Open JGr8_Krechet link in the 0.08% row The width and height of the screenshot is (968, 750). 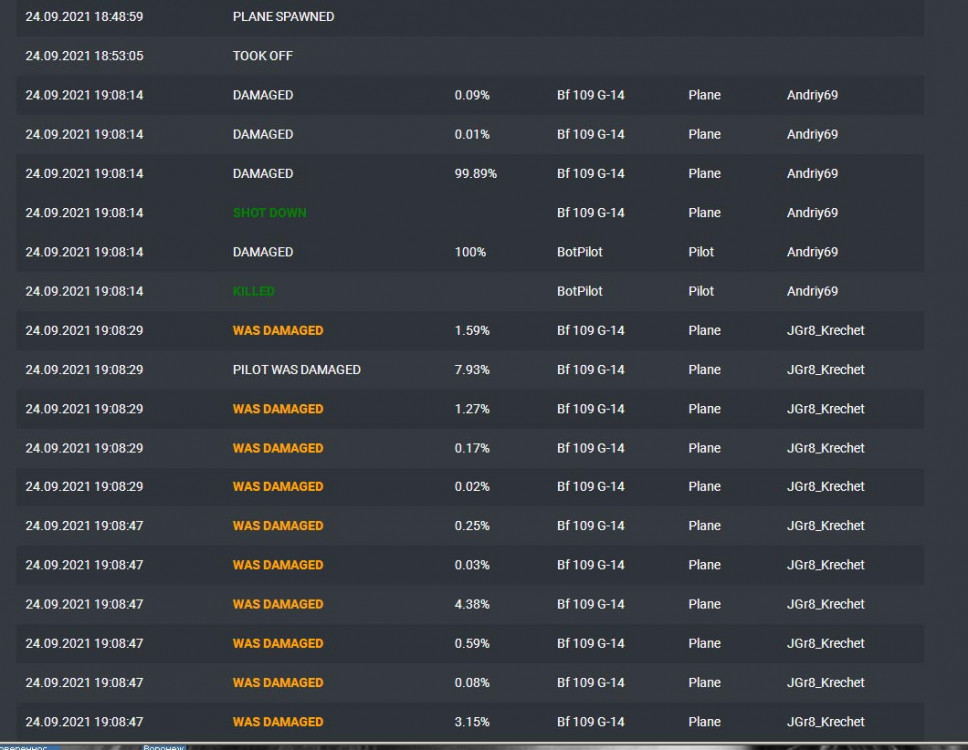click(x=826, y=683)
